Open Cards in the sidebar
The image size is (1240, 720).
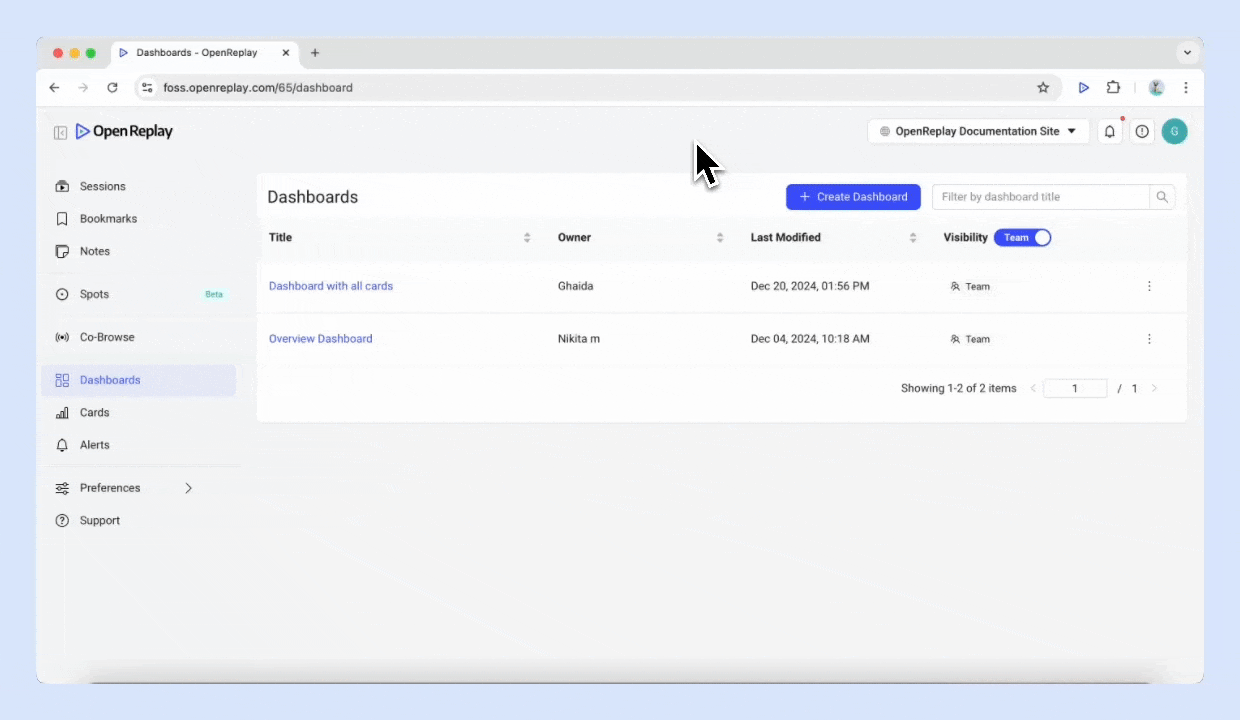pos(139,412)
